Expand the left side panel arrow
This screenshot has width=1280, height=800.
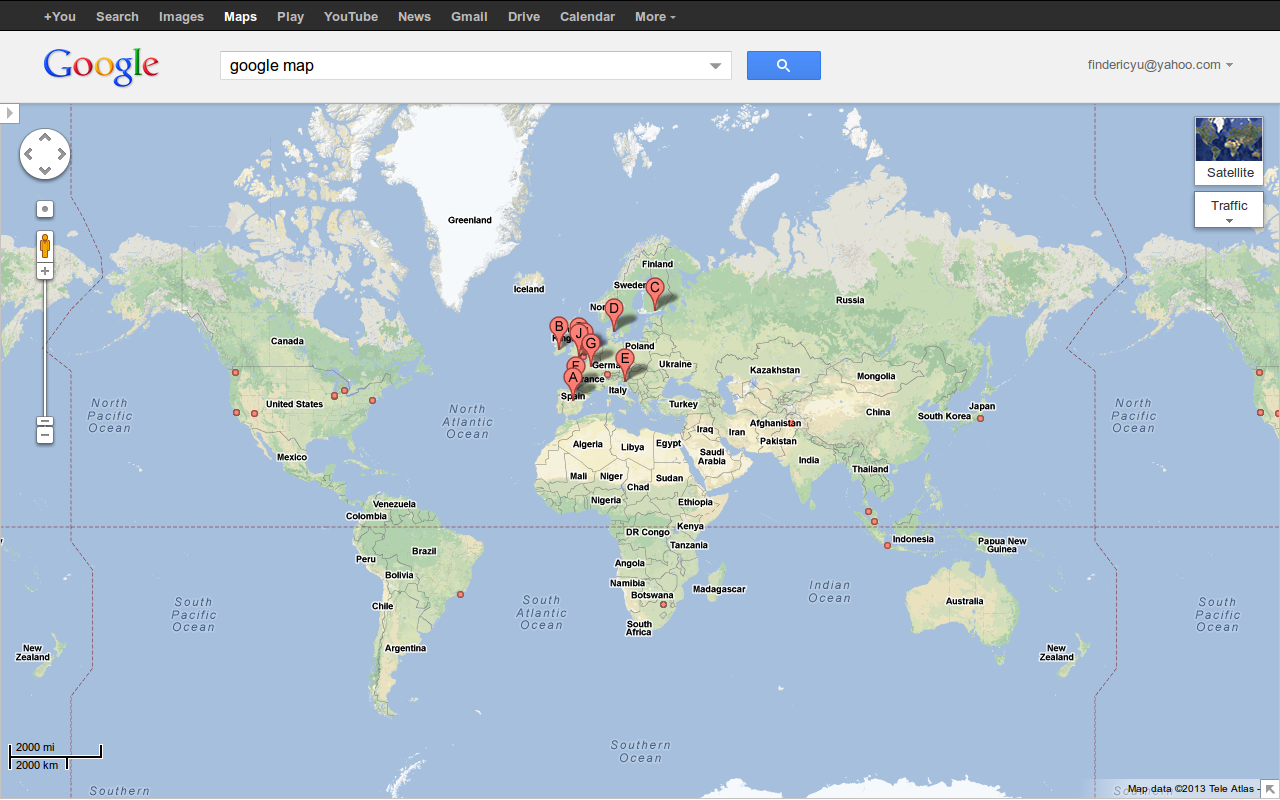point(10,113)
